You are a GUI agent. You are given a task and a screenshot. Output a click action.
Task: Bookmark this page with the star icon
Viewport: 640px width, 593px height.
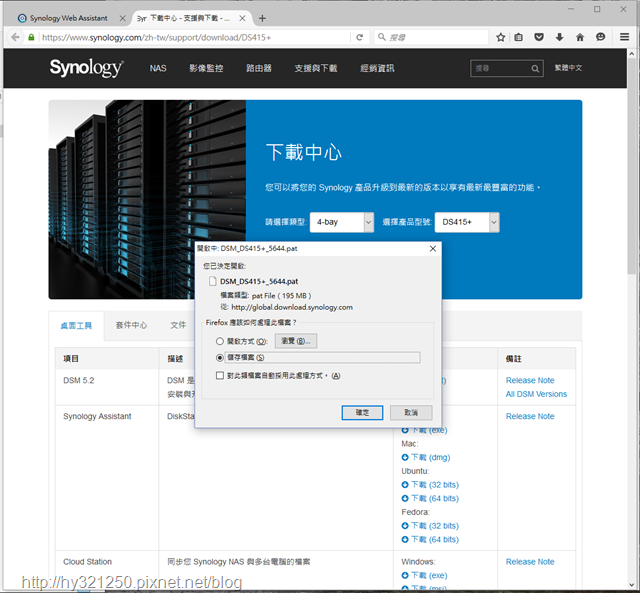click(x=500, y=37)
